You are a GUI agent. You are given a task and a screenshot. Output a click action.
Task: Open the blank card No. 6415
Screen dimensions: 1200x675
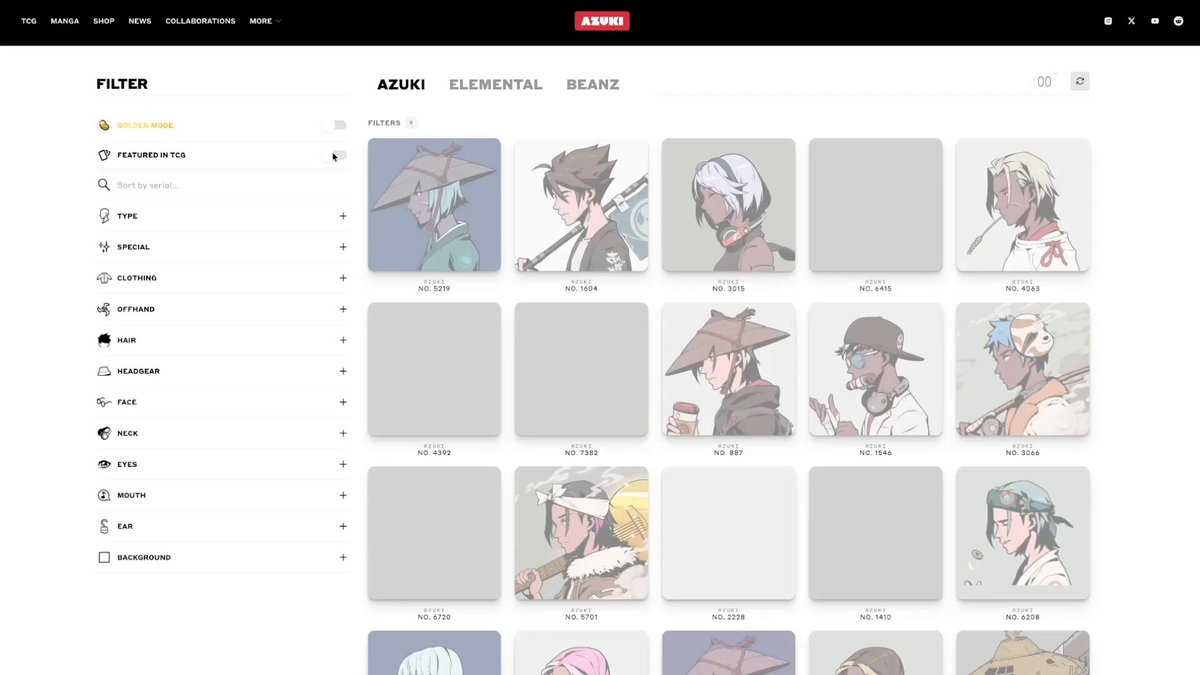[875, 205]
